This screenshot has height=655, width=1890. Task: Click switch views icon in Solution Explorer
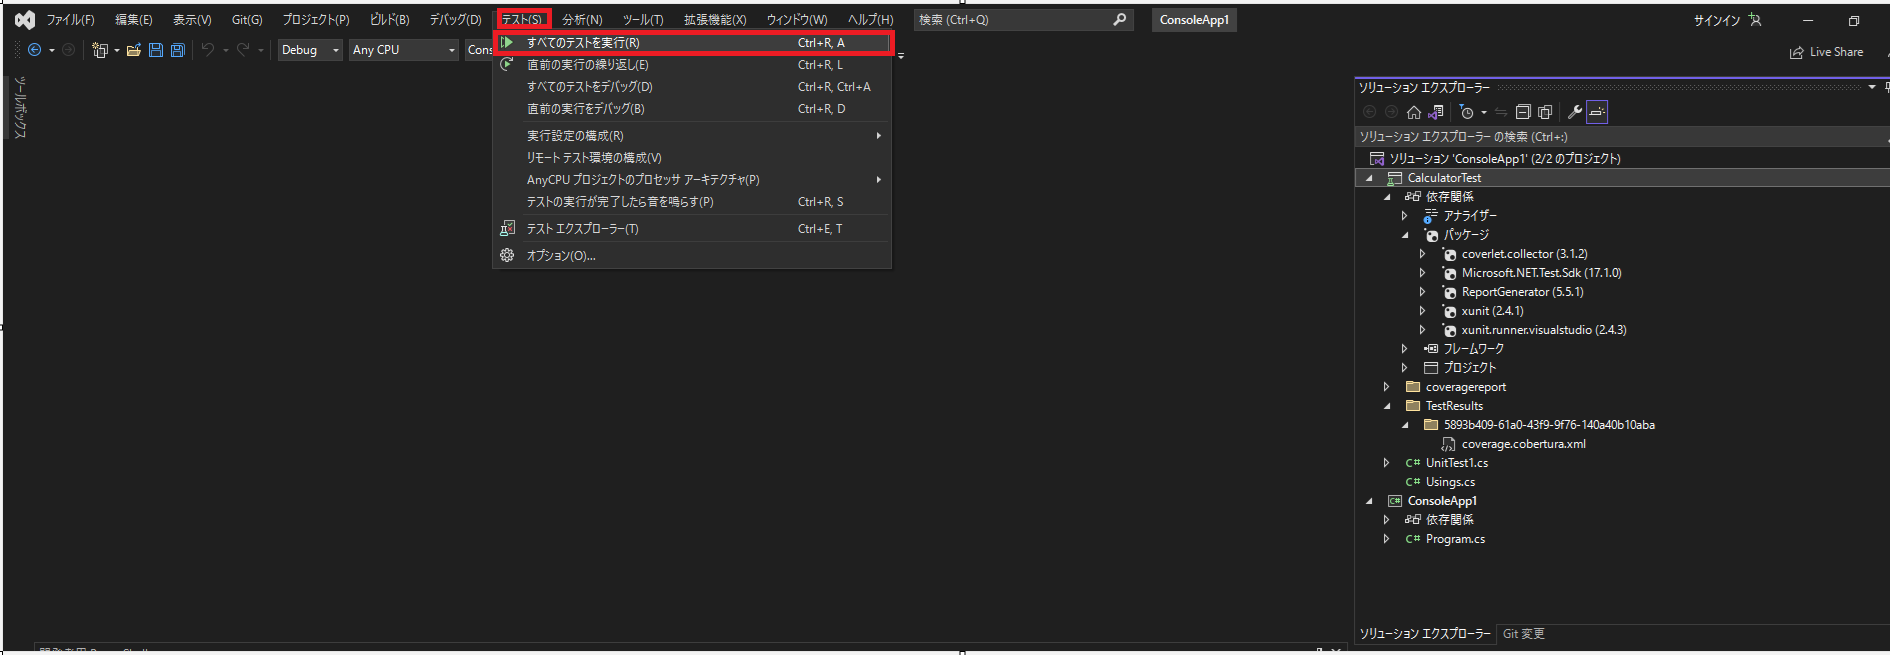coord(1437,112)
